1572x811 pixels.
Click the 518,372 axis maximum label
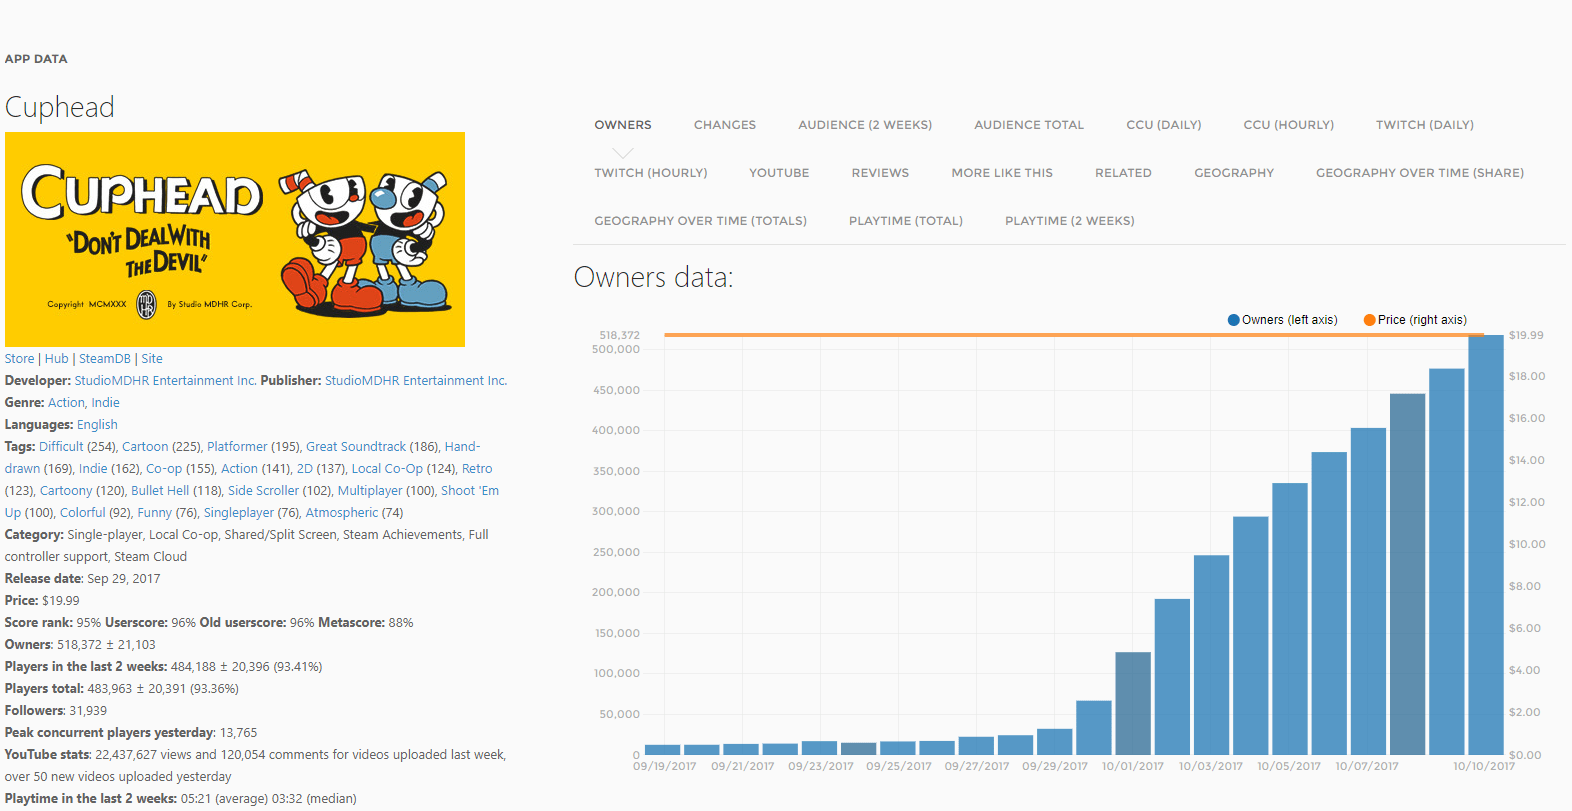[x=619, y=335]
